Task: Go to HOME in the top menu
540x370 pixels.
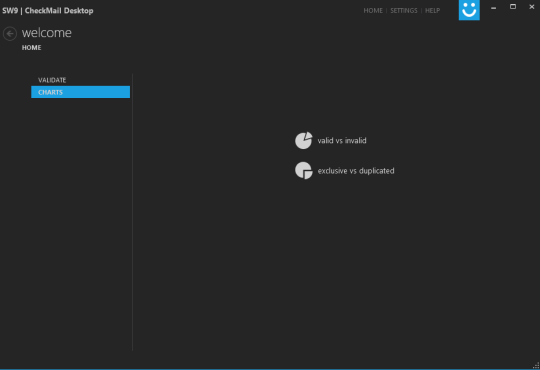Action: [373, 11]
